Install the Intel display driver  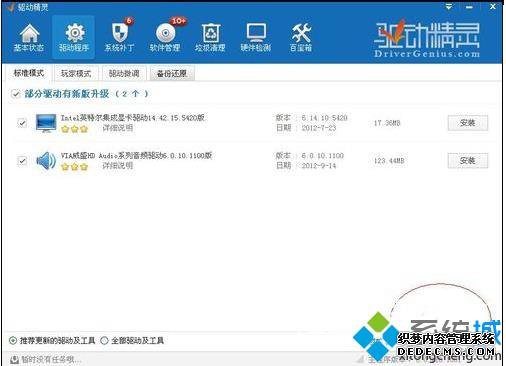pos(468,123)
